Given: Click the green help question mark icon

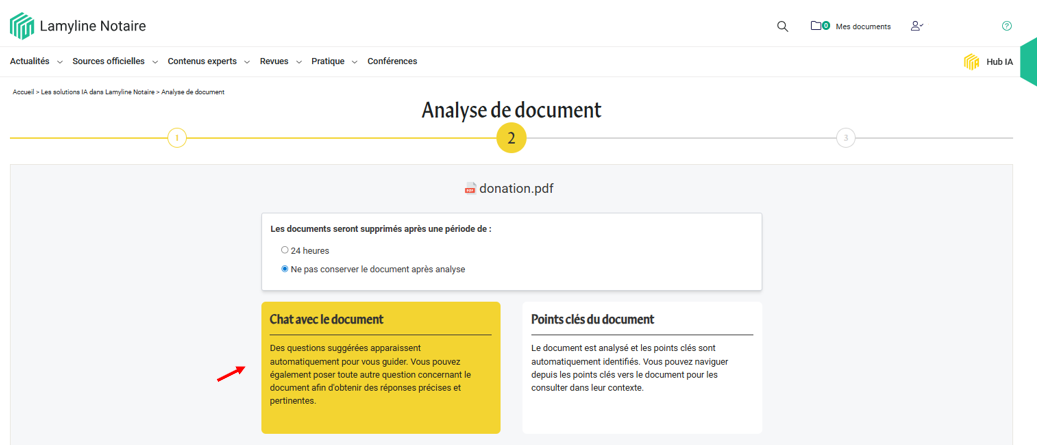Looking at the screenshot, I should click(1007, 26).
